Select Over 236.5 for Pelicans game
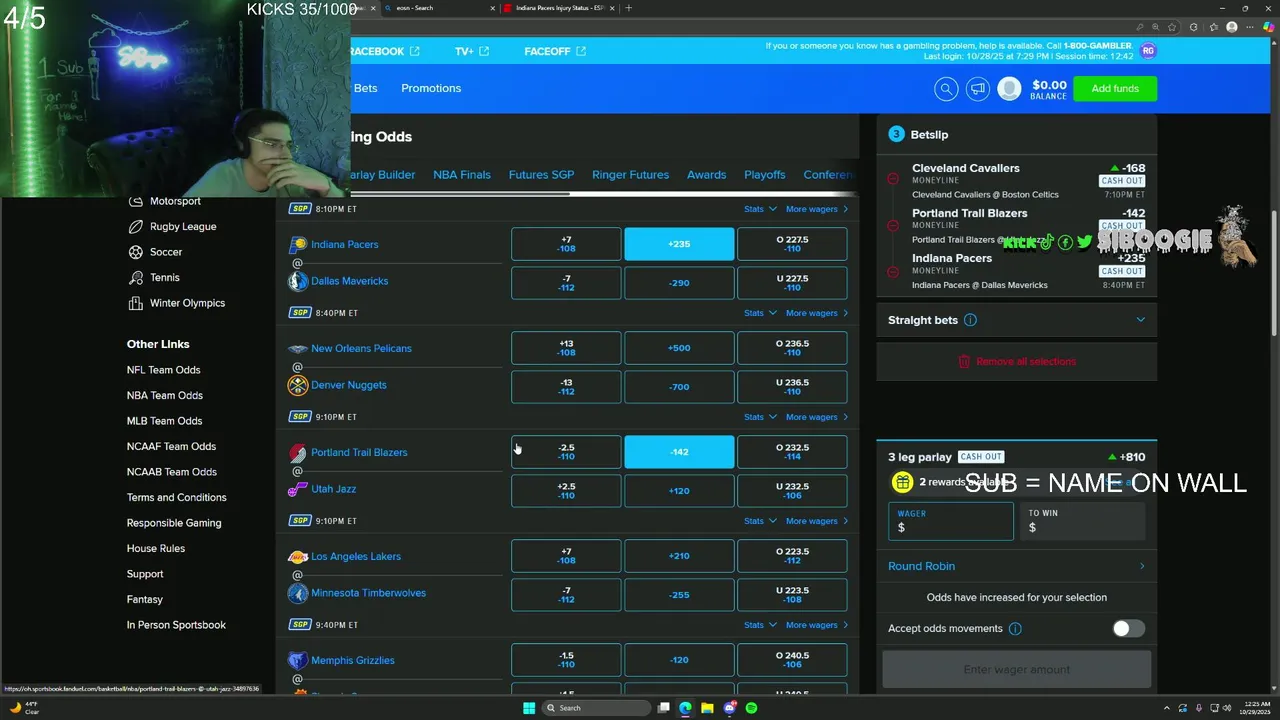The image size is (1280, 720). tap(792, 348)
